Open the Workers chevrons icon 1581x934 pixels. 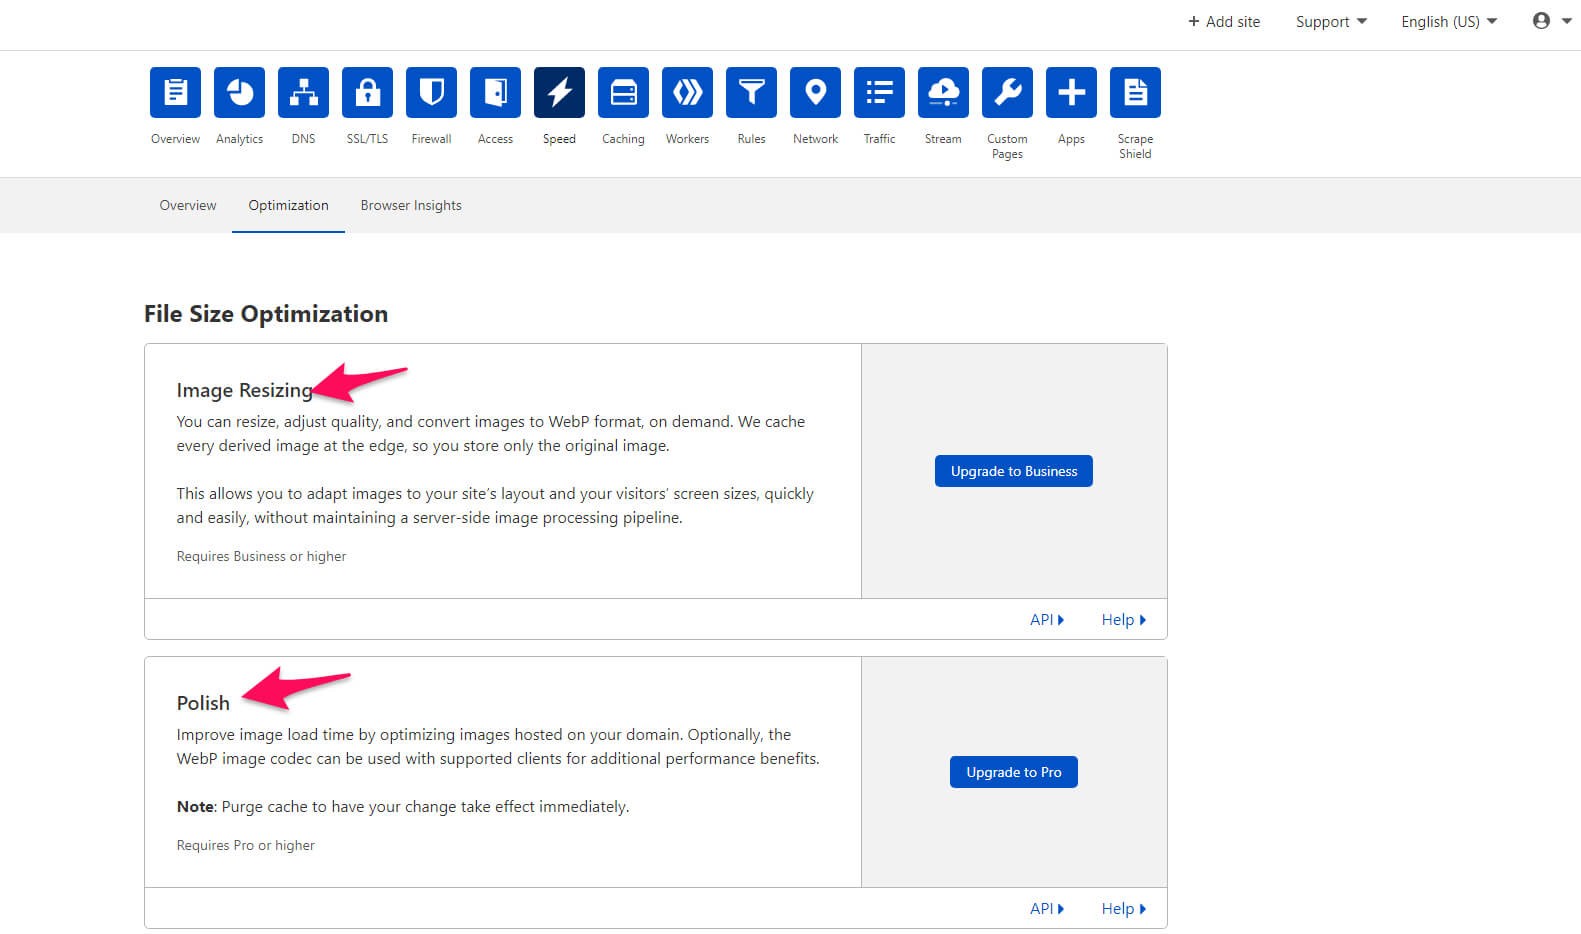(687, 92)
